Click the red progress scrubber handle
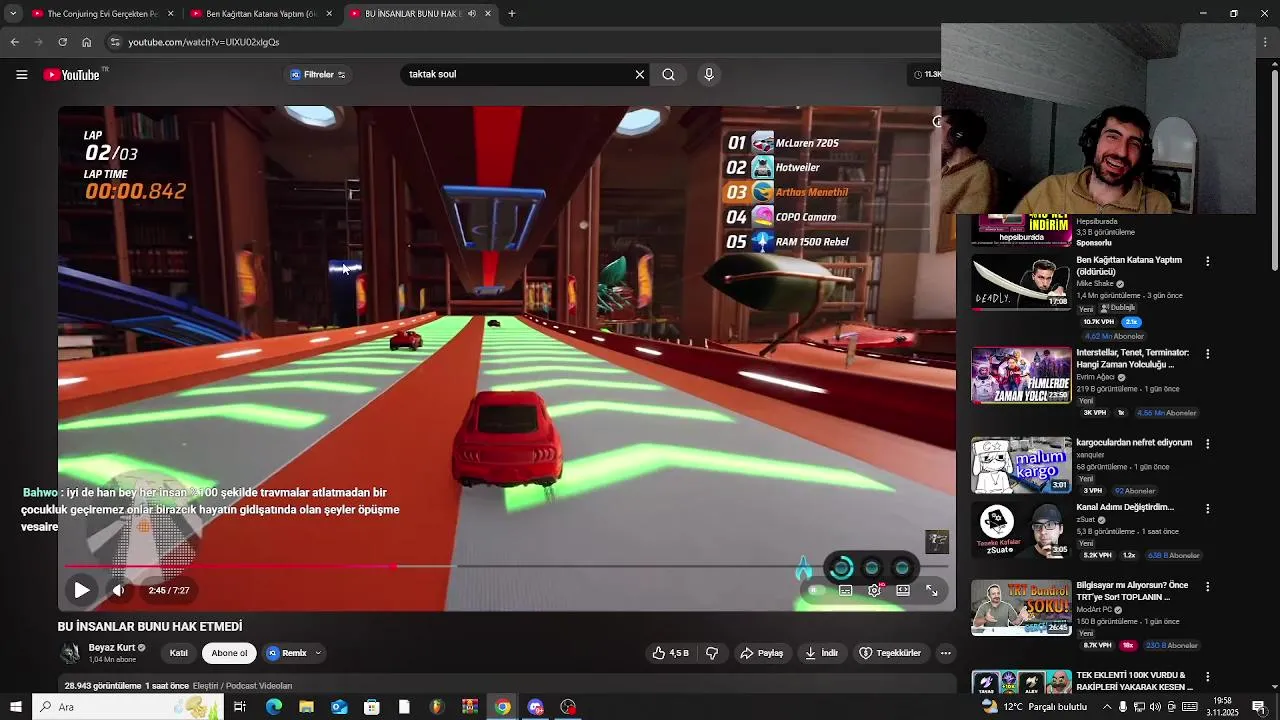Viewport: 1280px width, 720px height. (x=395, y=567)
